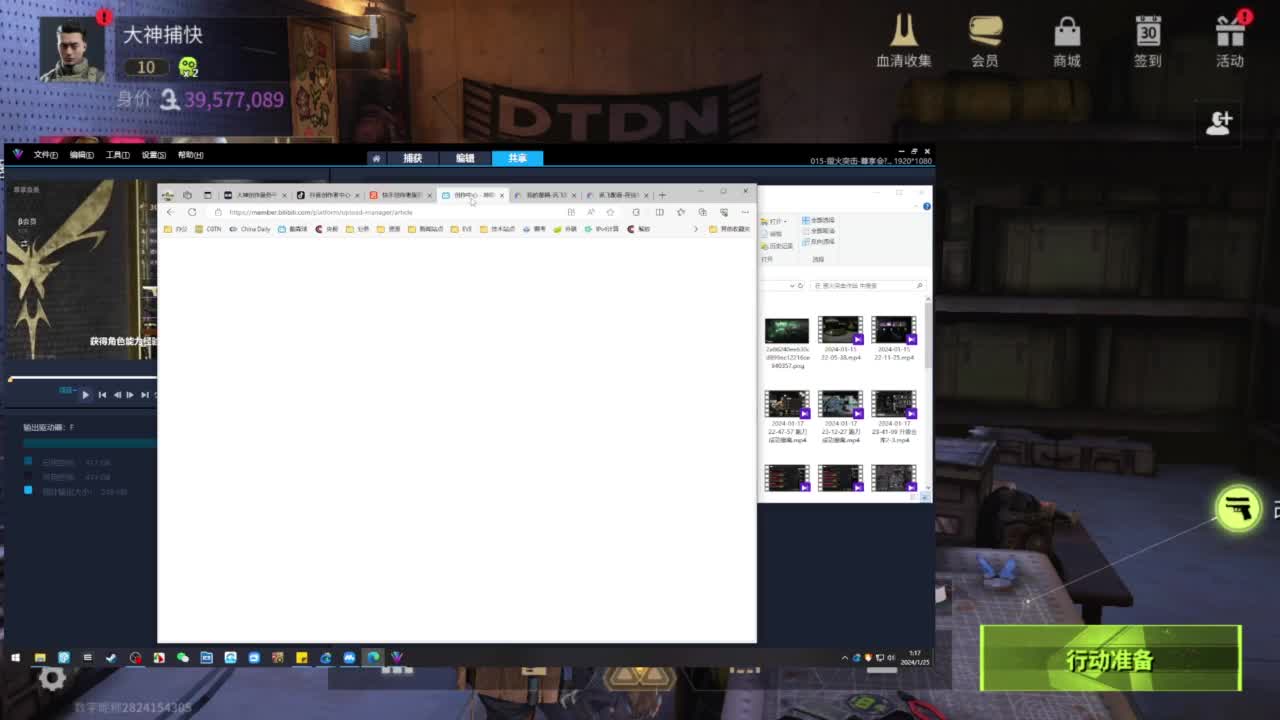This screenshot has width=1280, height=720.
Task: Open the browser settings and more menu
Action: coord(745,212)
